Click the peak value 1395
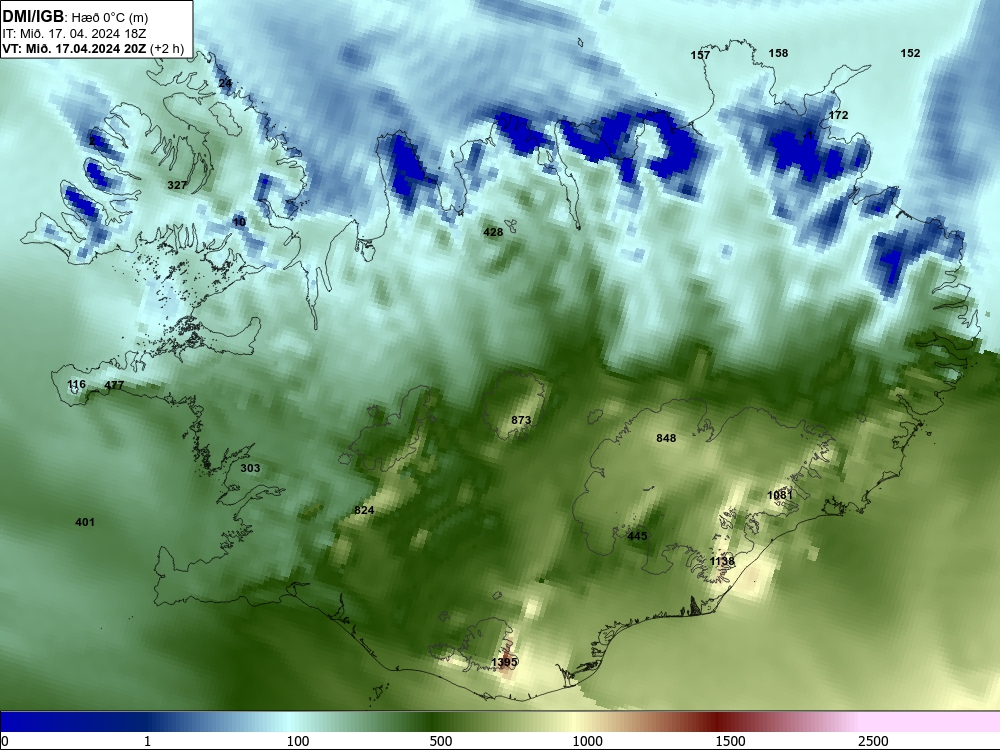The height and width of the screenshot is (750, 1000). (504, 663)
